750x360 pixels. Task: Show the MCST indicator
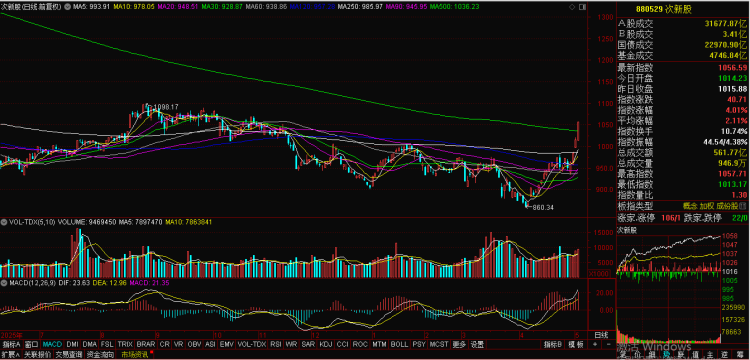pos(439,344)
